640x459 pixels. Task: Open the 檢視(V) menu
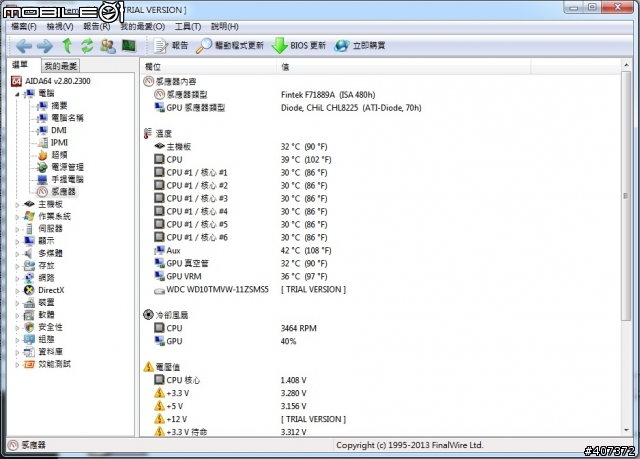(60, 27)
